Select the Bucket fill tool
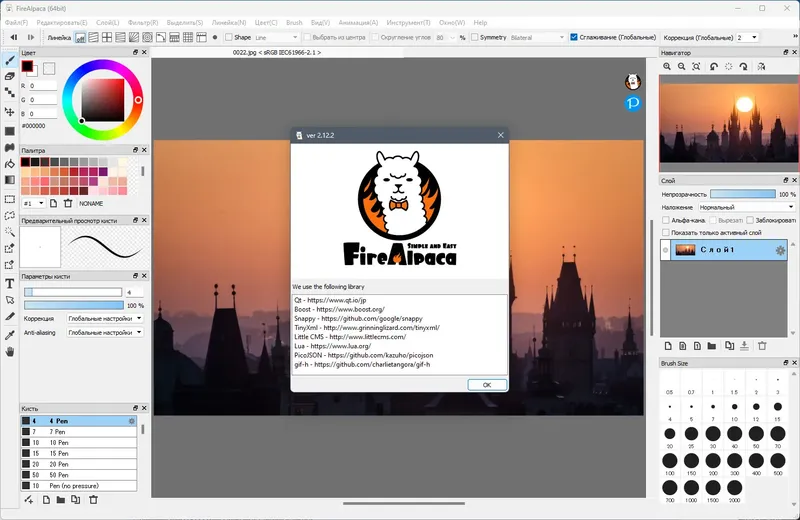Viewport: 800px width, 520px height. click(x=10, y=164)
